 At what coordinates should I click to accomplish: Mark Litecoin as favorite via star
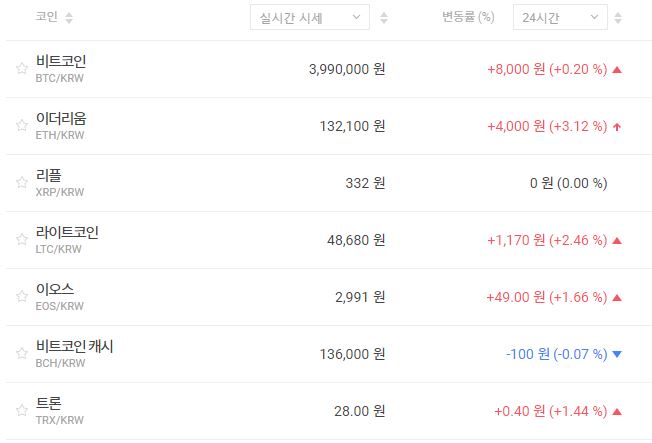pyautogui.click(x=21, y=240)
